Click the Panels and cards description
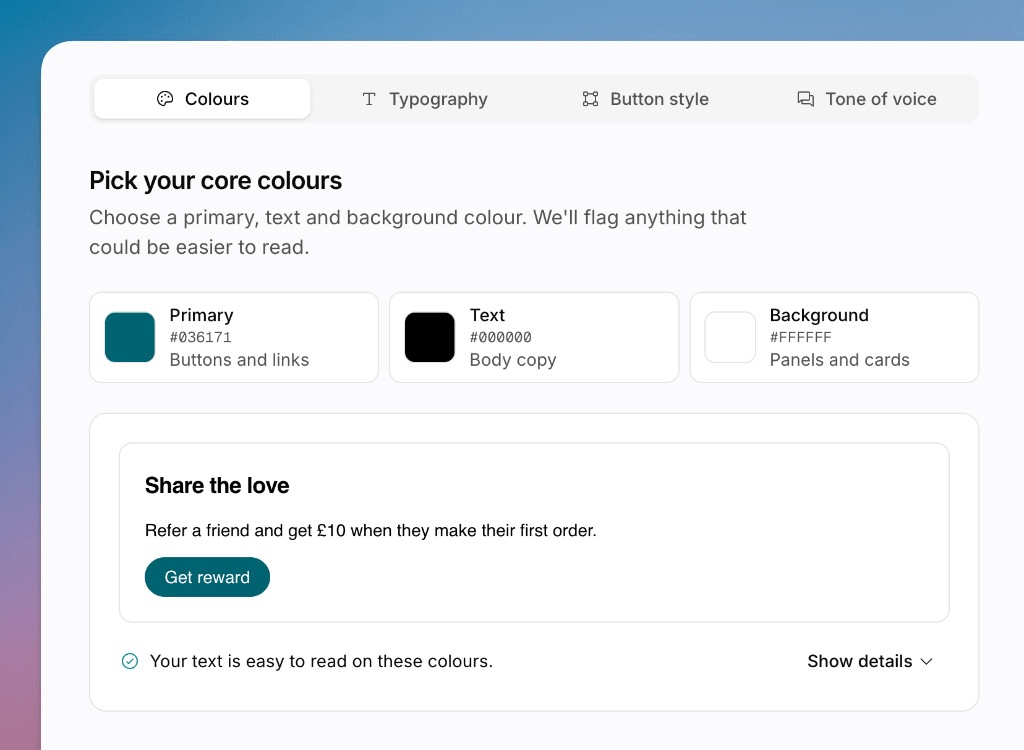 tap(839, 360)
